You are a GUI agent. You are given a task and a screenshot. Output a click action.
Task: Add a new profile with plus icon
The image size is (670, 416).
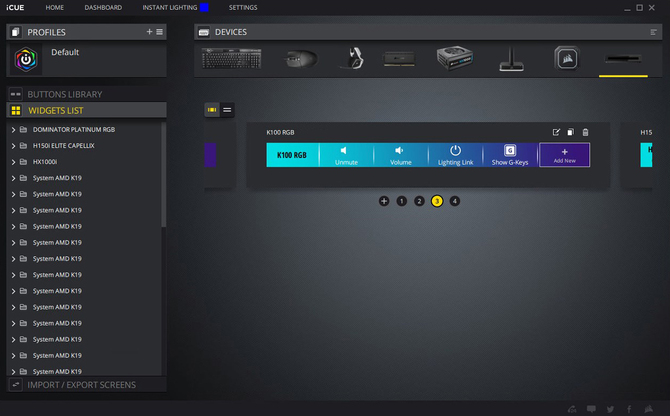click(x=149, y=32)
